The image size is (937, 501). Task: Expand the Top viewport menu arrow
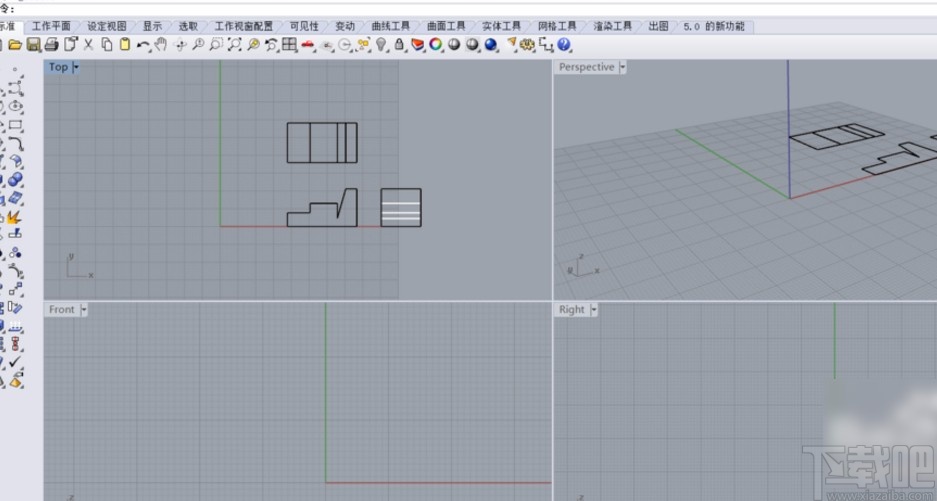(x=76, y=68)
